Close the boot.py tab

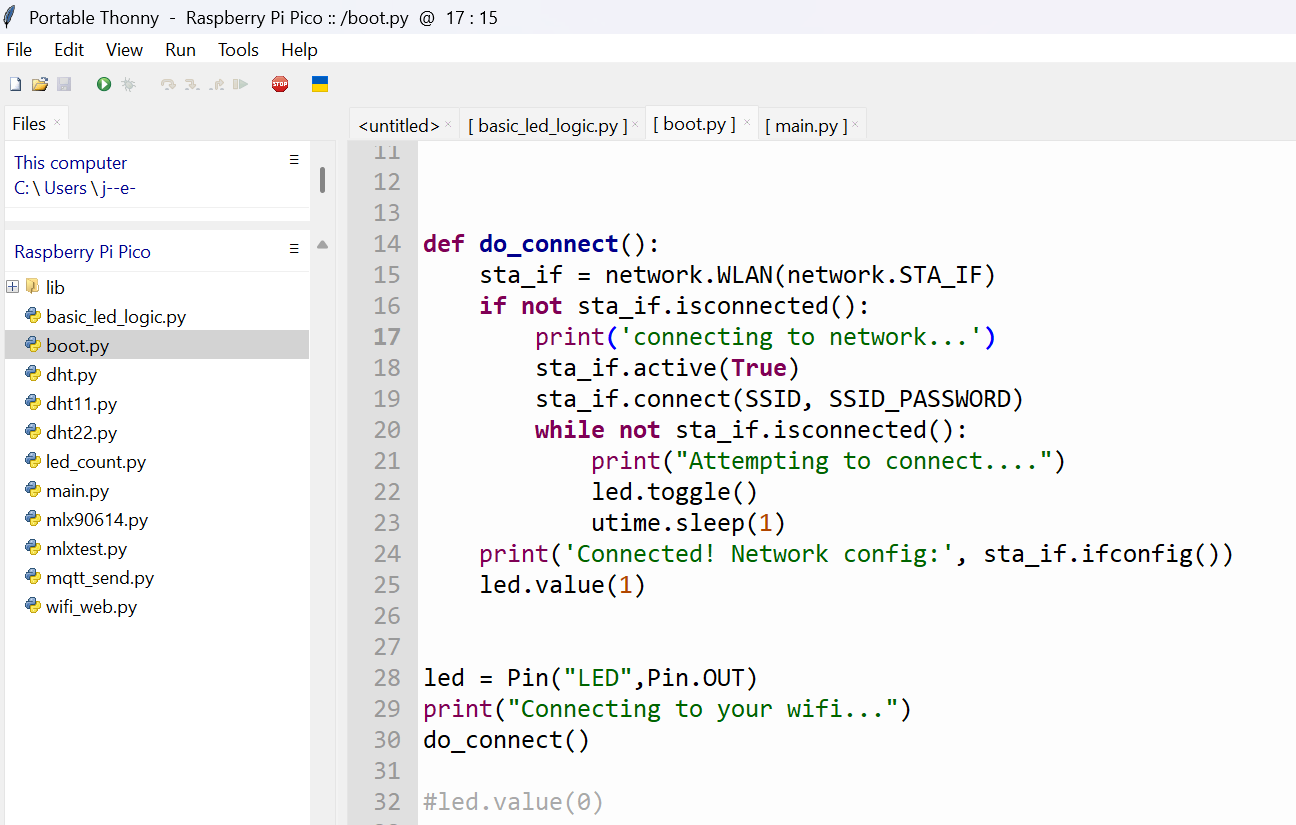coord(747,122)
